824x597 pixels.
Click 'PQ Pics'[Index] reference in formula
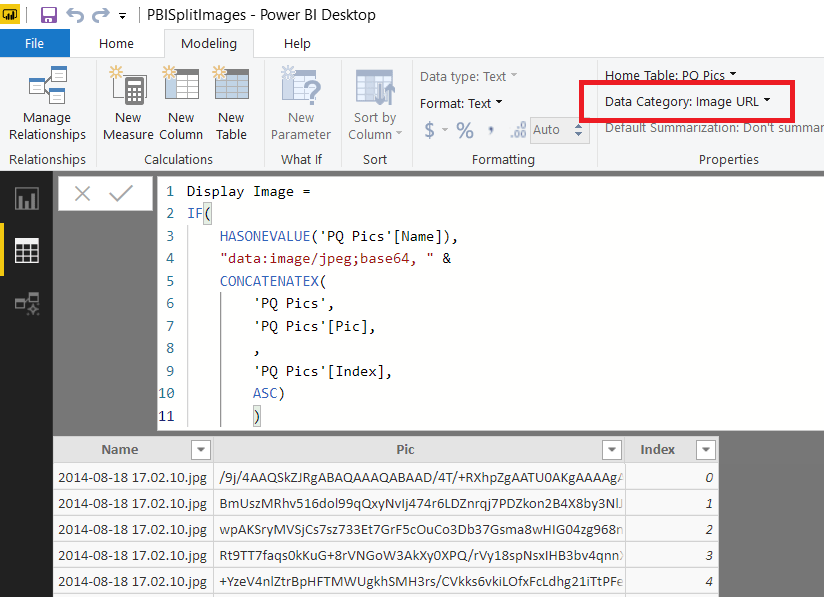[322, 372]
